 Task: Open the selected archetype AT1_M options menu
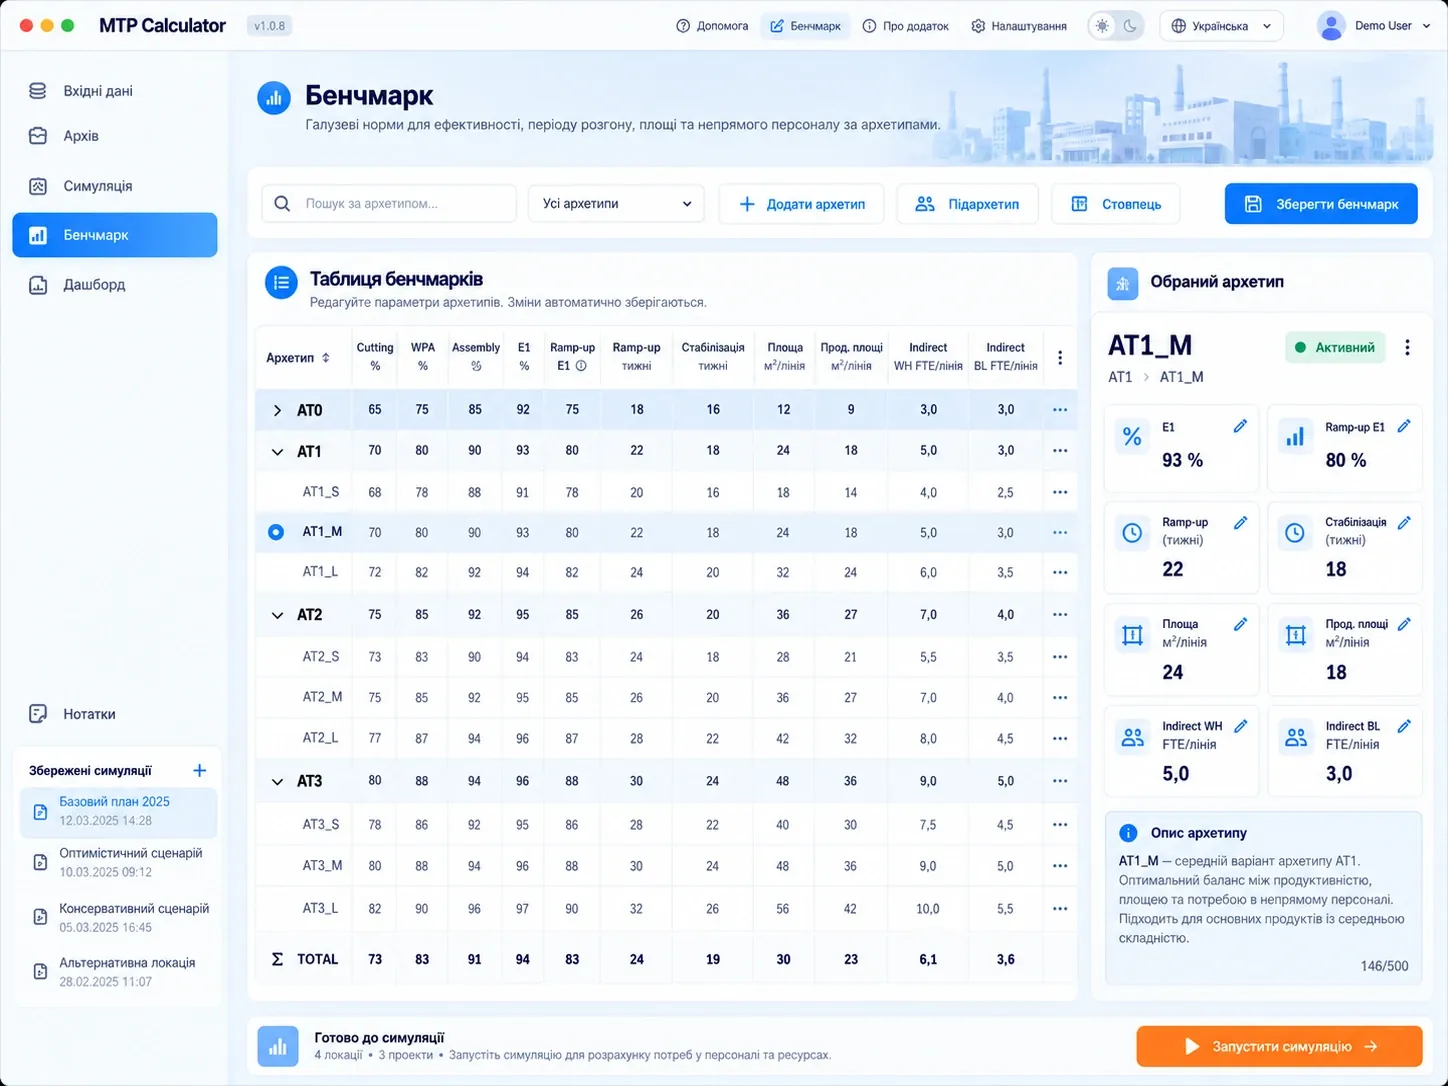(1407, 347)
